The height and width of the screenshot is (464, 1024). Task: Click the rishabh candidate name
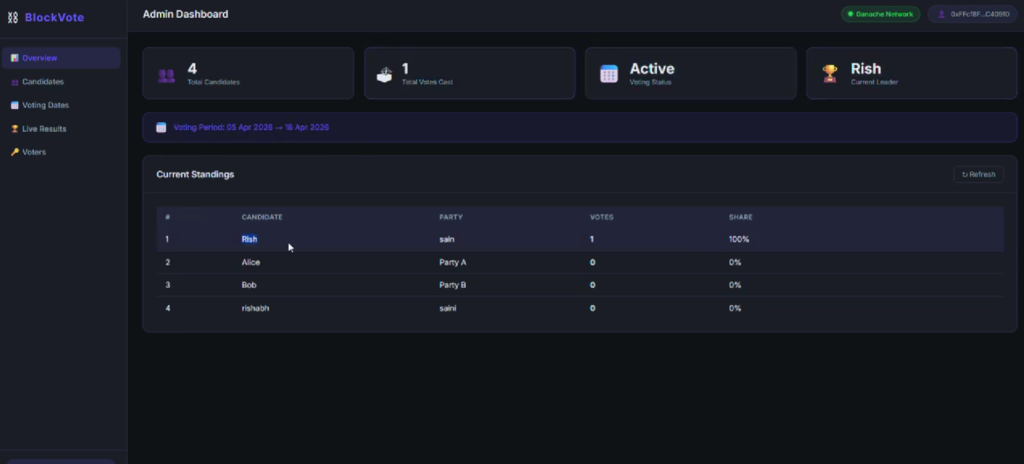click(x=255, y=308)
